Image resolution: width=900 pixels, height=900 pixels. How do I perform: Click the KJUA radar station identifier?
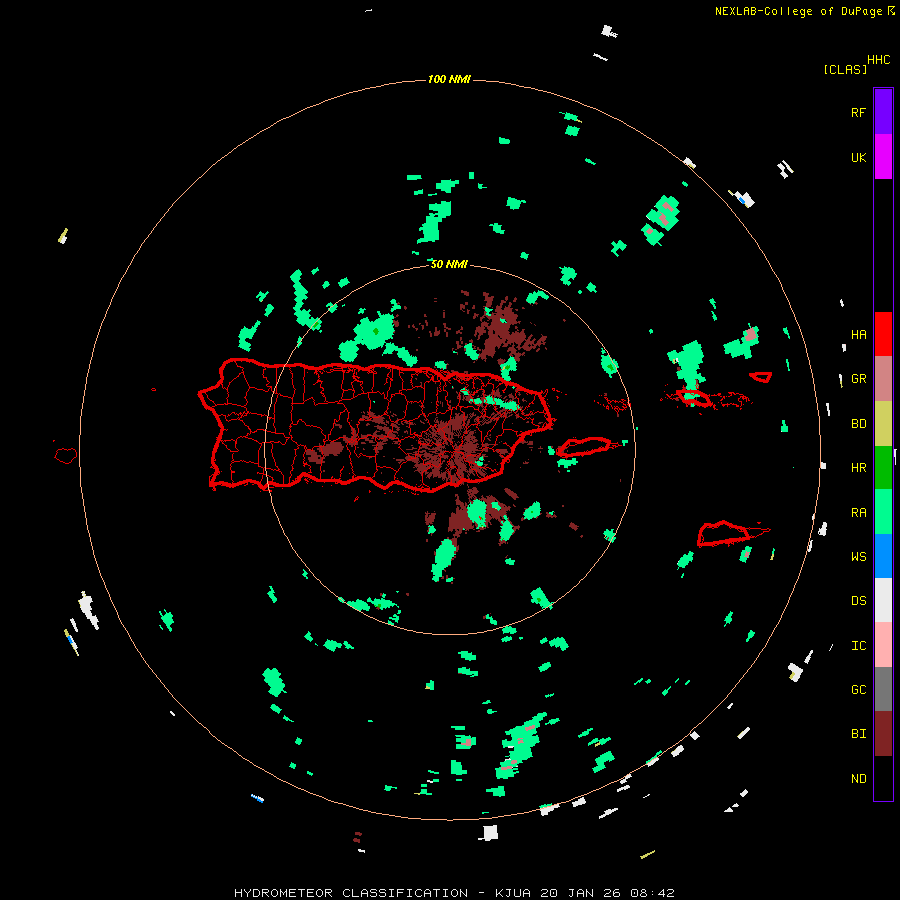click(x=513, y=893)
